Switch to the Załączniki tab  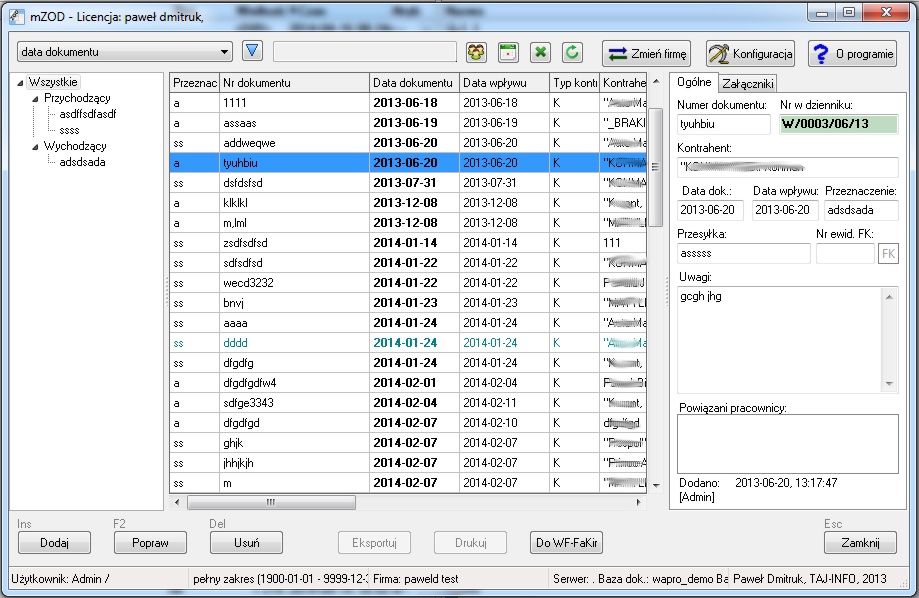[x=747, y=84]
